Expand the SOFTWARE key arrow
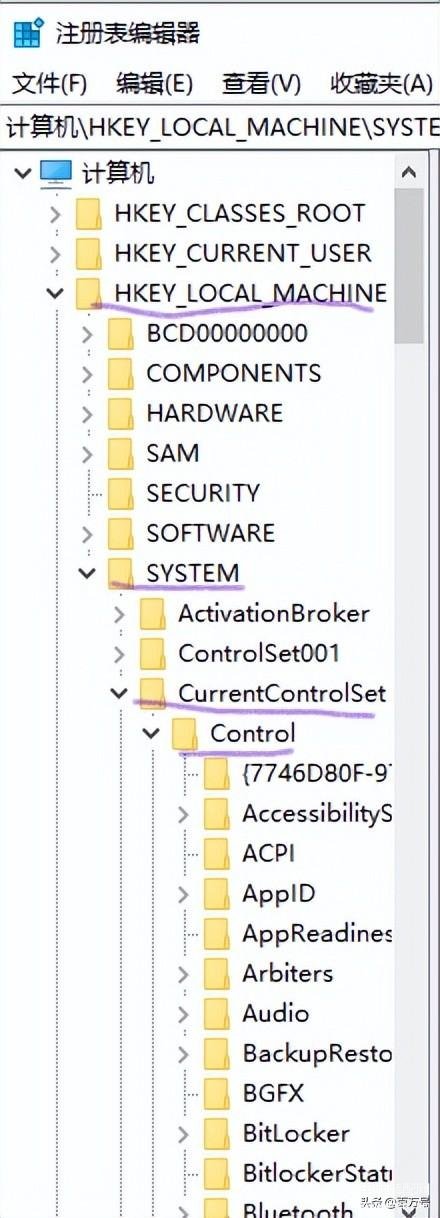Screen dimensions: 440x1218 (x=87, y=533)
